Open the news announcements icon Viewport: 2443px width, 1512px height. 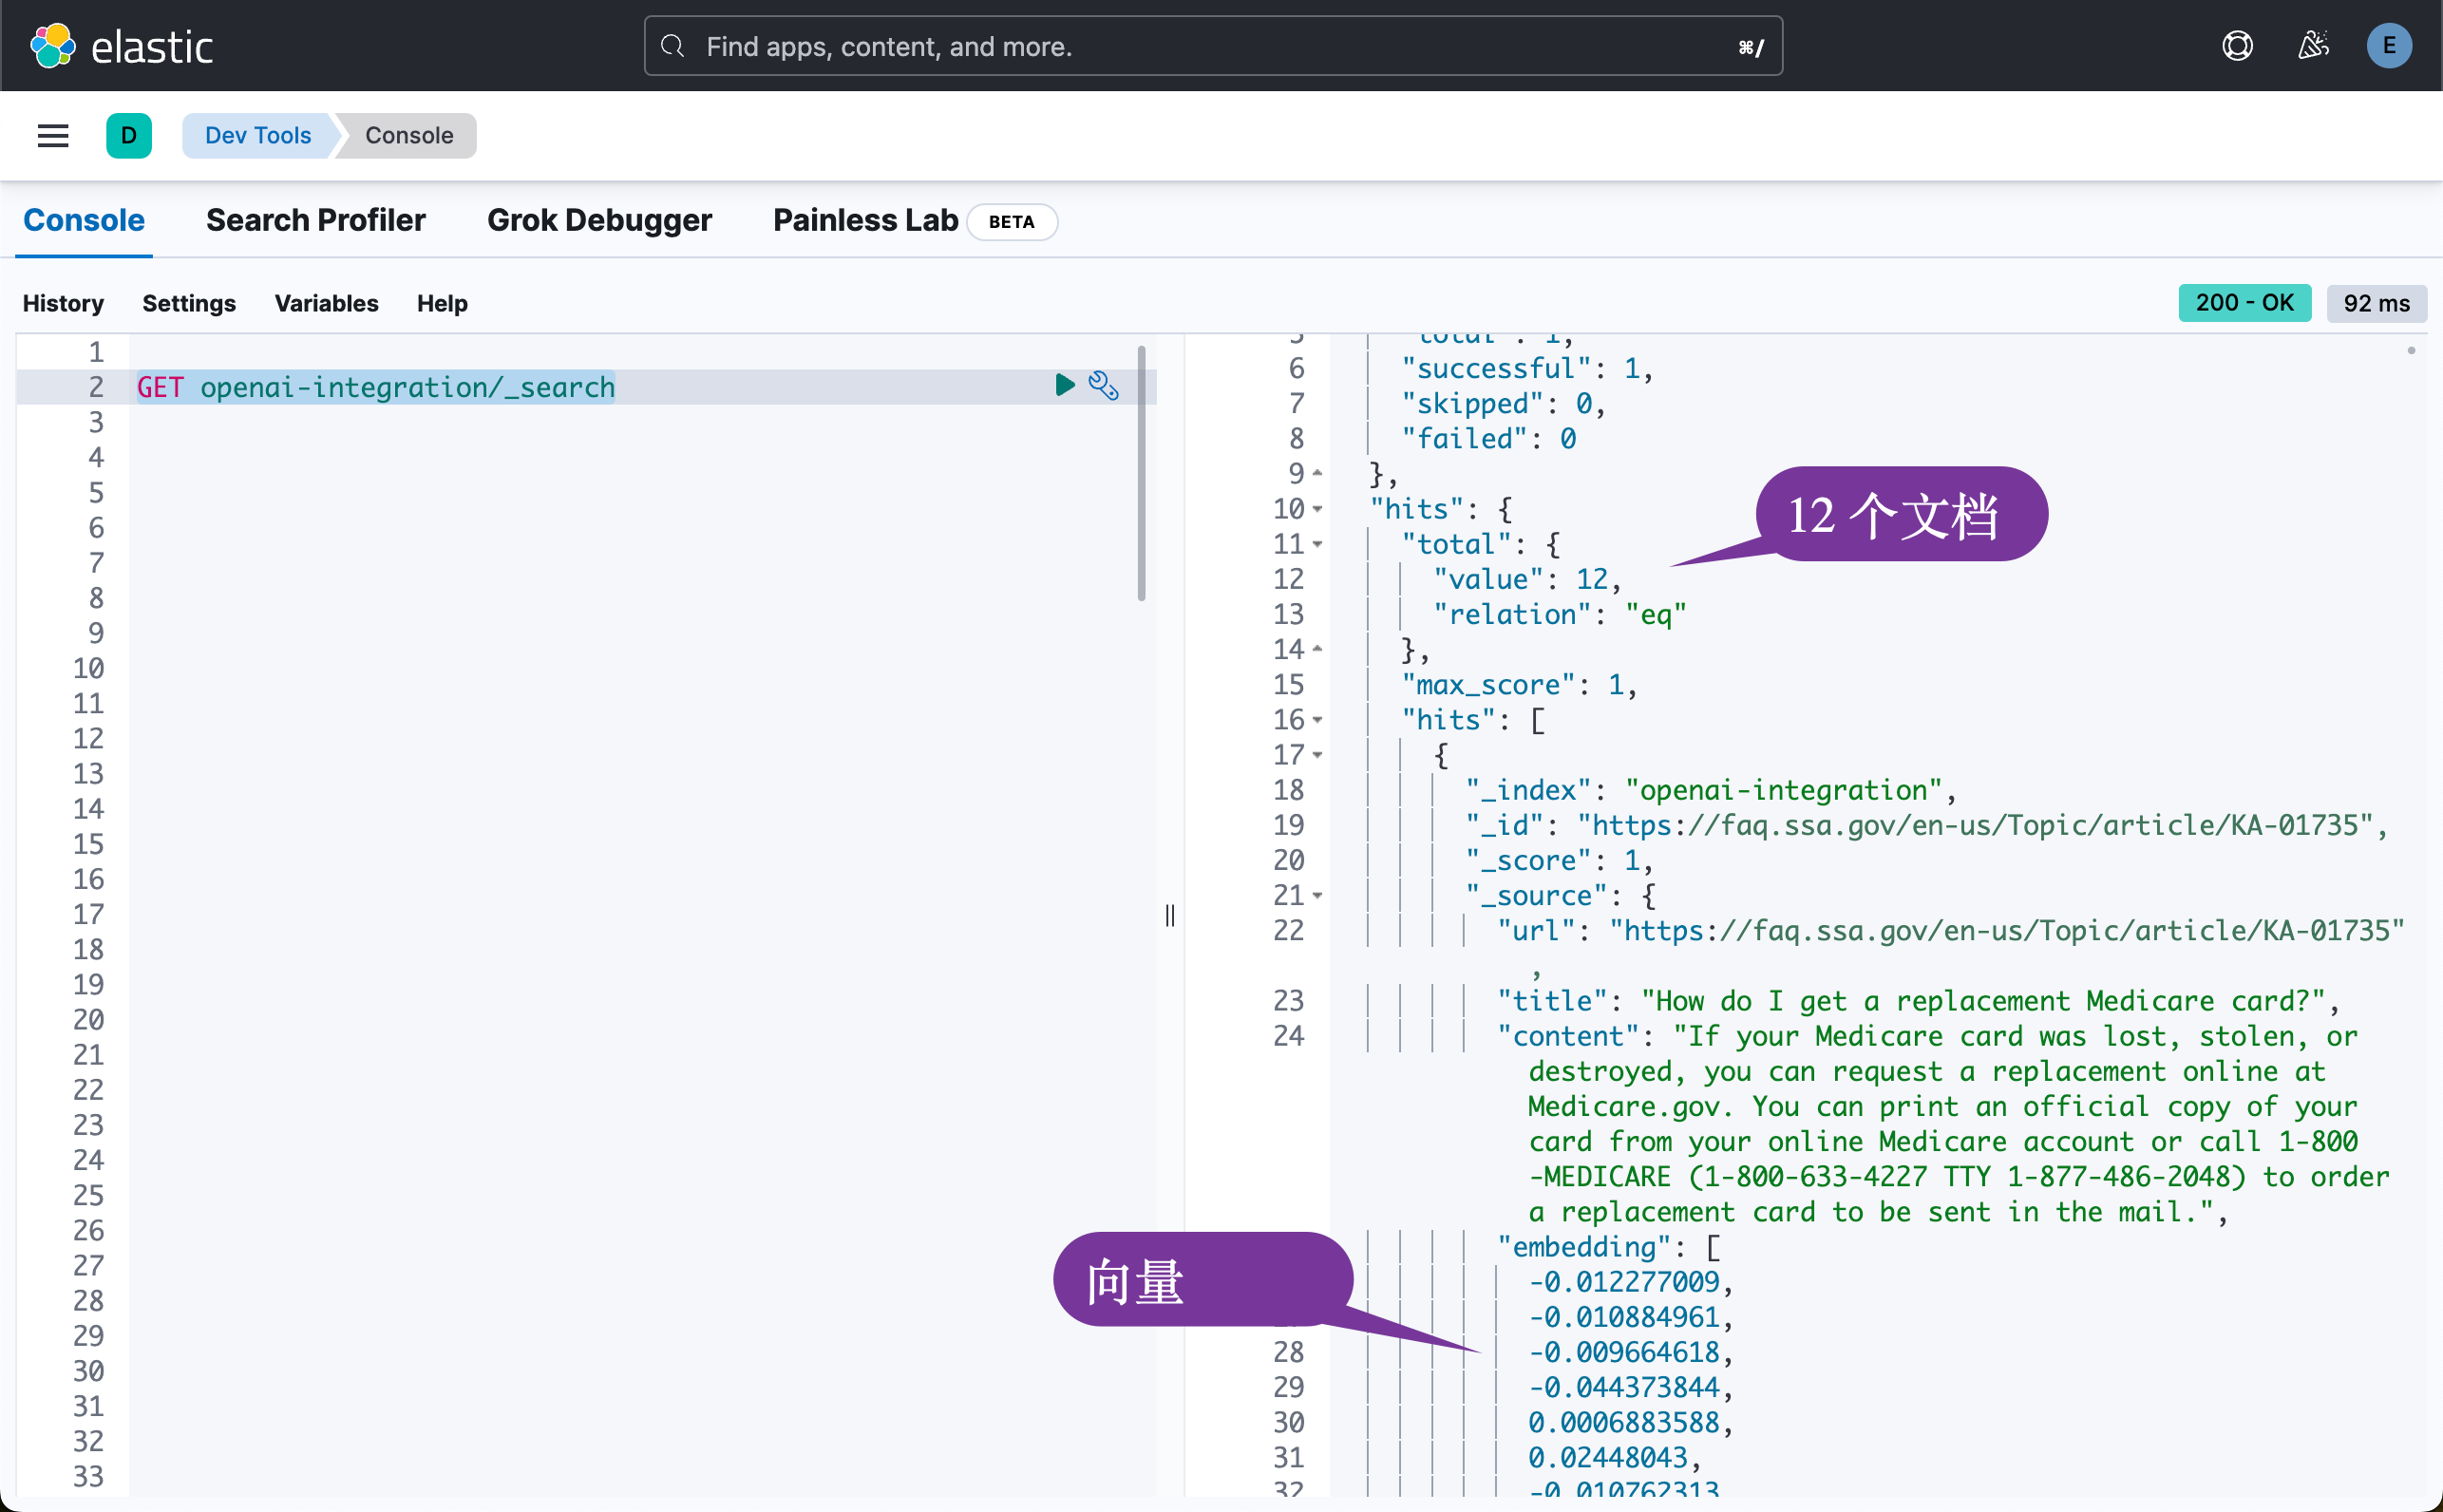point(2313,45)
